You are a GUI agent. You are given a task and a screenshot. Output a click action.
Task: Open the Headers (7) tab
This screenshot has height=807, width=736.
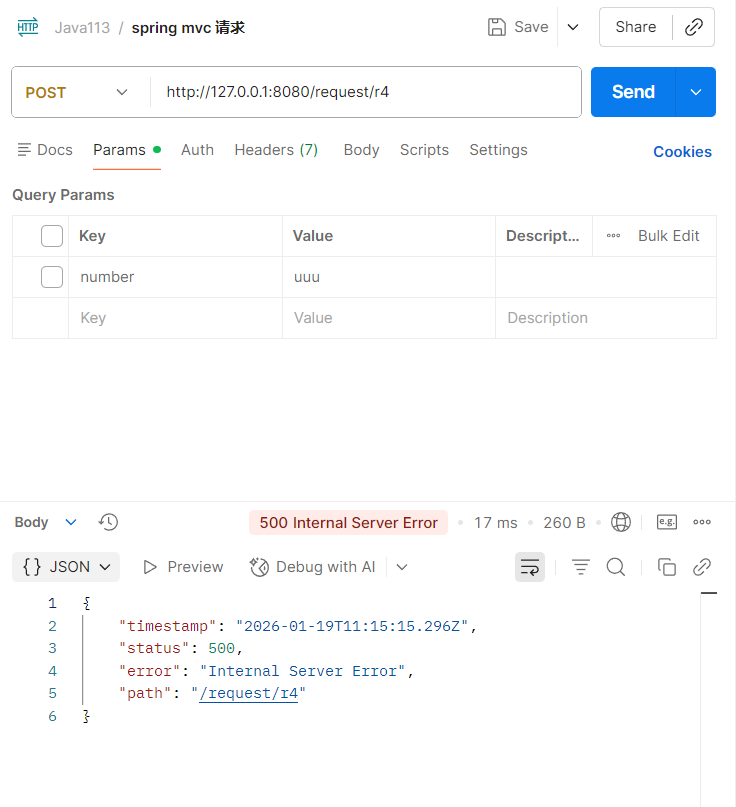(x=276, y=150)
